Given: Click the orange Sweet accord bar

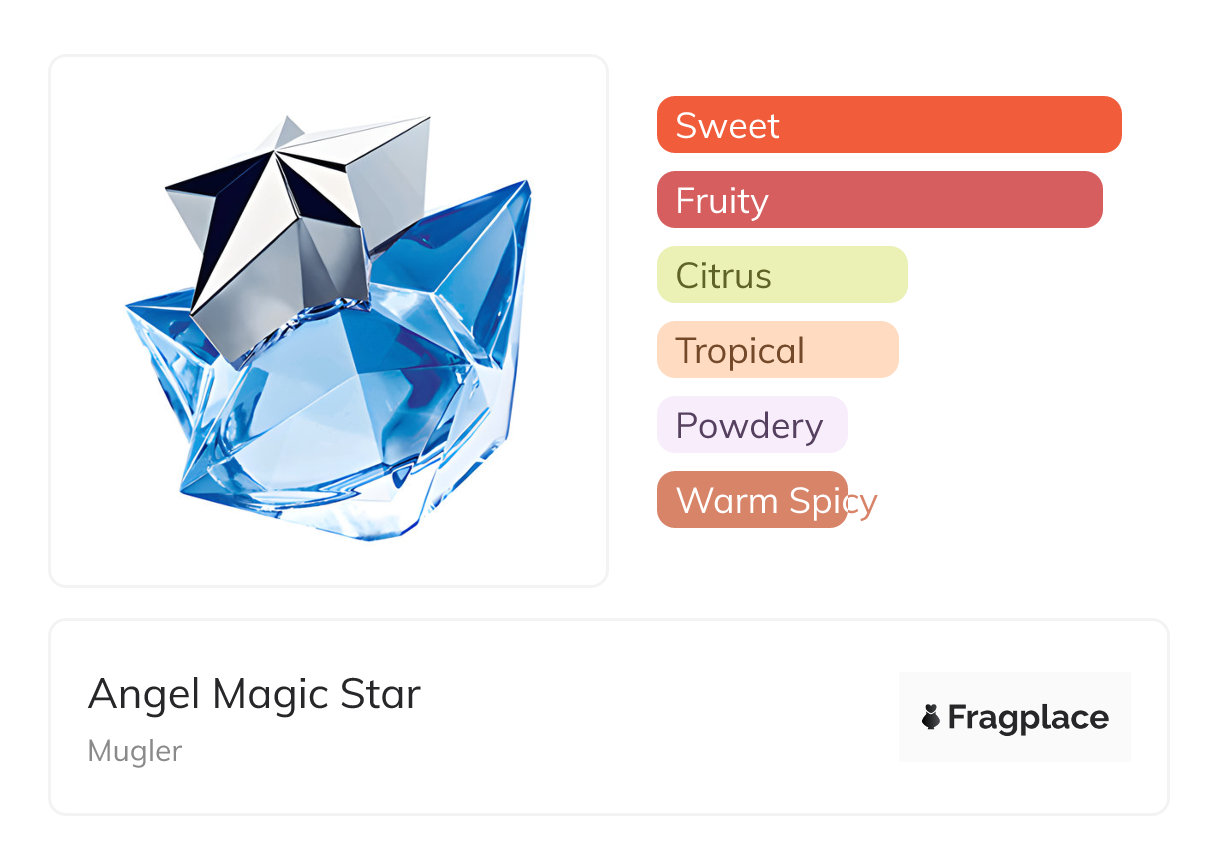Looking at the screenshot, I should pyautogui.click(x=950, y=125).
